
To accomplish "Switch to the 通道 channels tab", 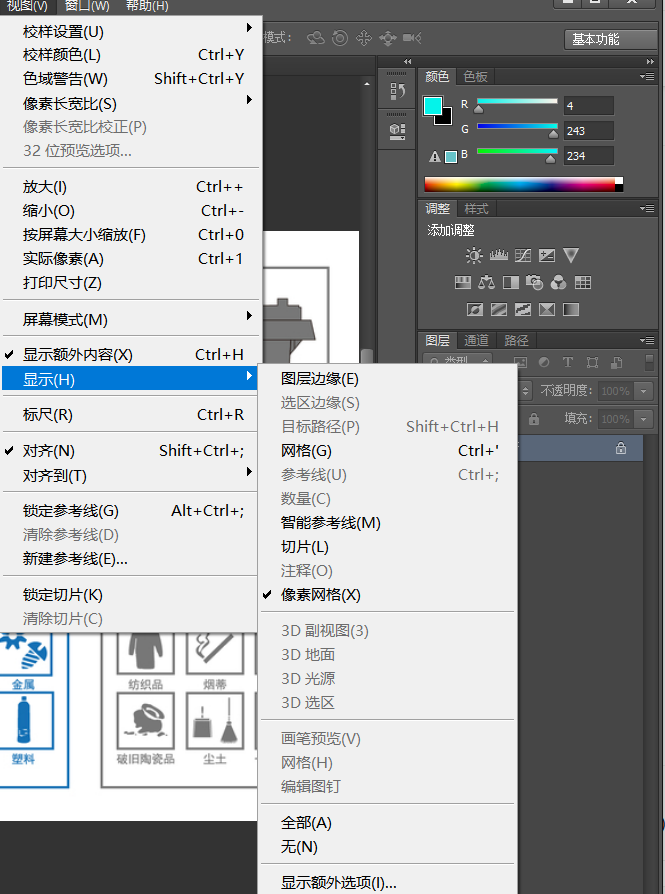I will [x=476, y=340].
